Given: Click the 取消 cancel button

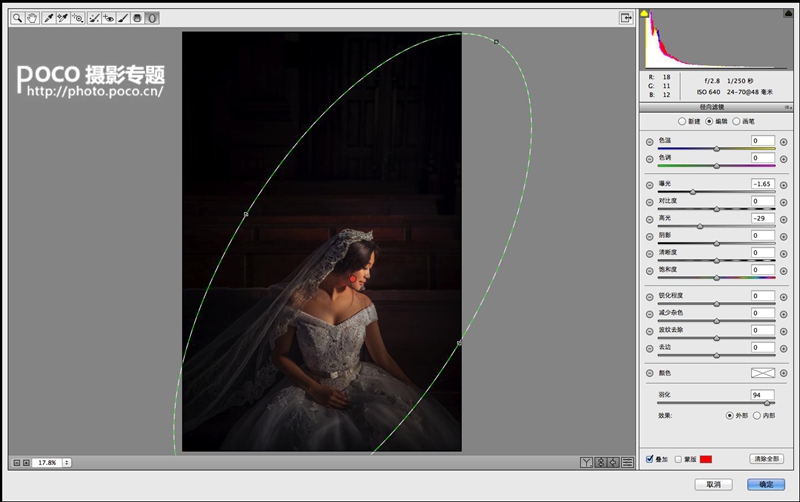Looking at the screenshot, I should click(713, 484).
